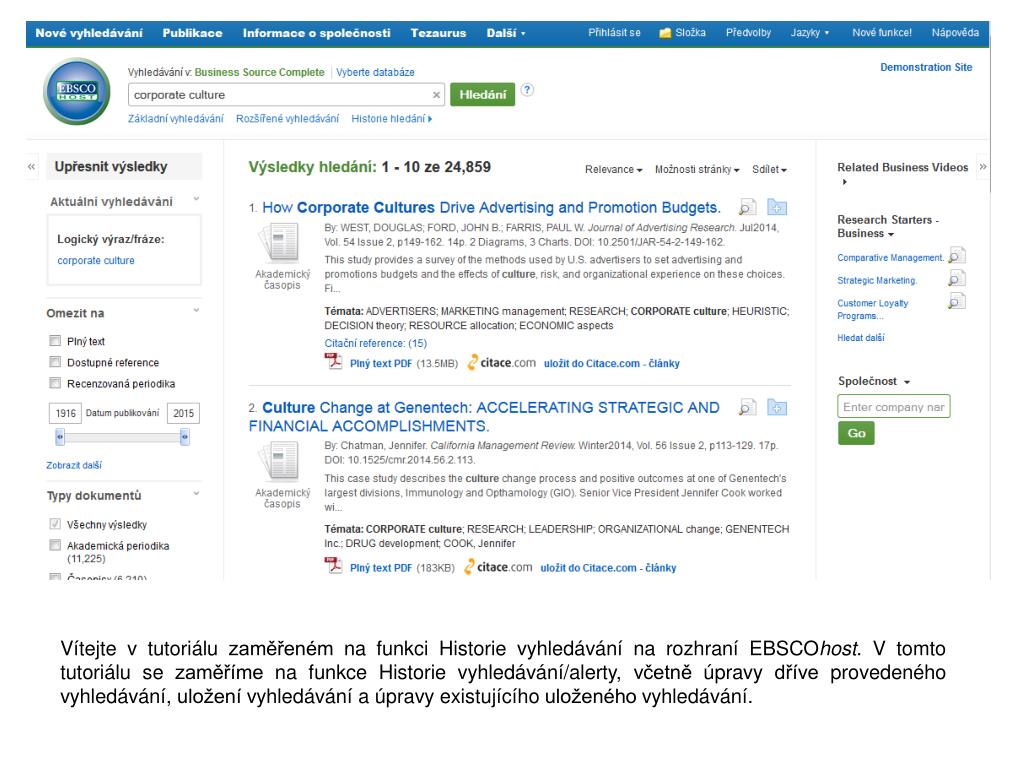
Task: Open Informace o společnosti menu
Action: tap(316, 33)
